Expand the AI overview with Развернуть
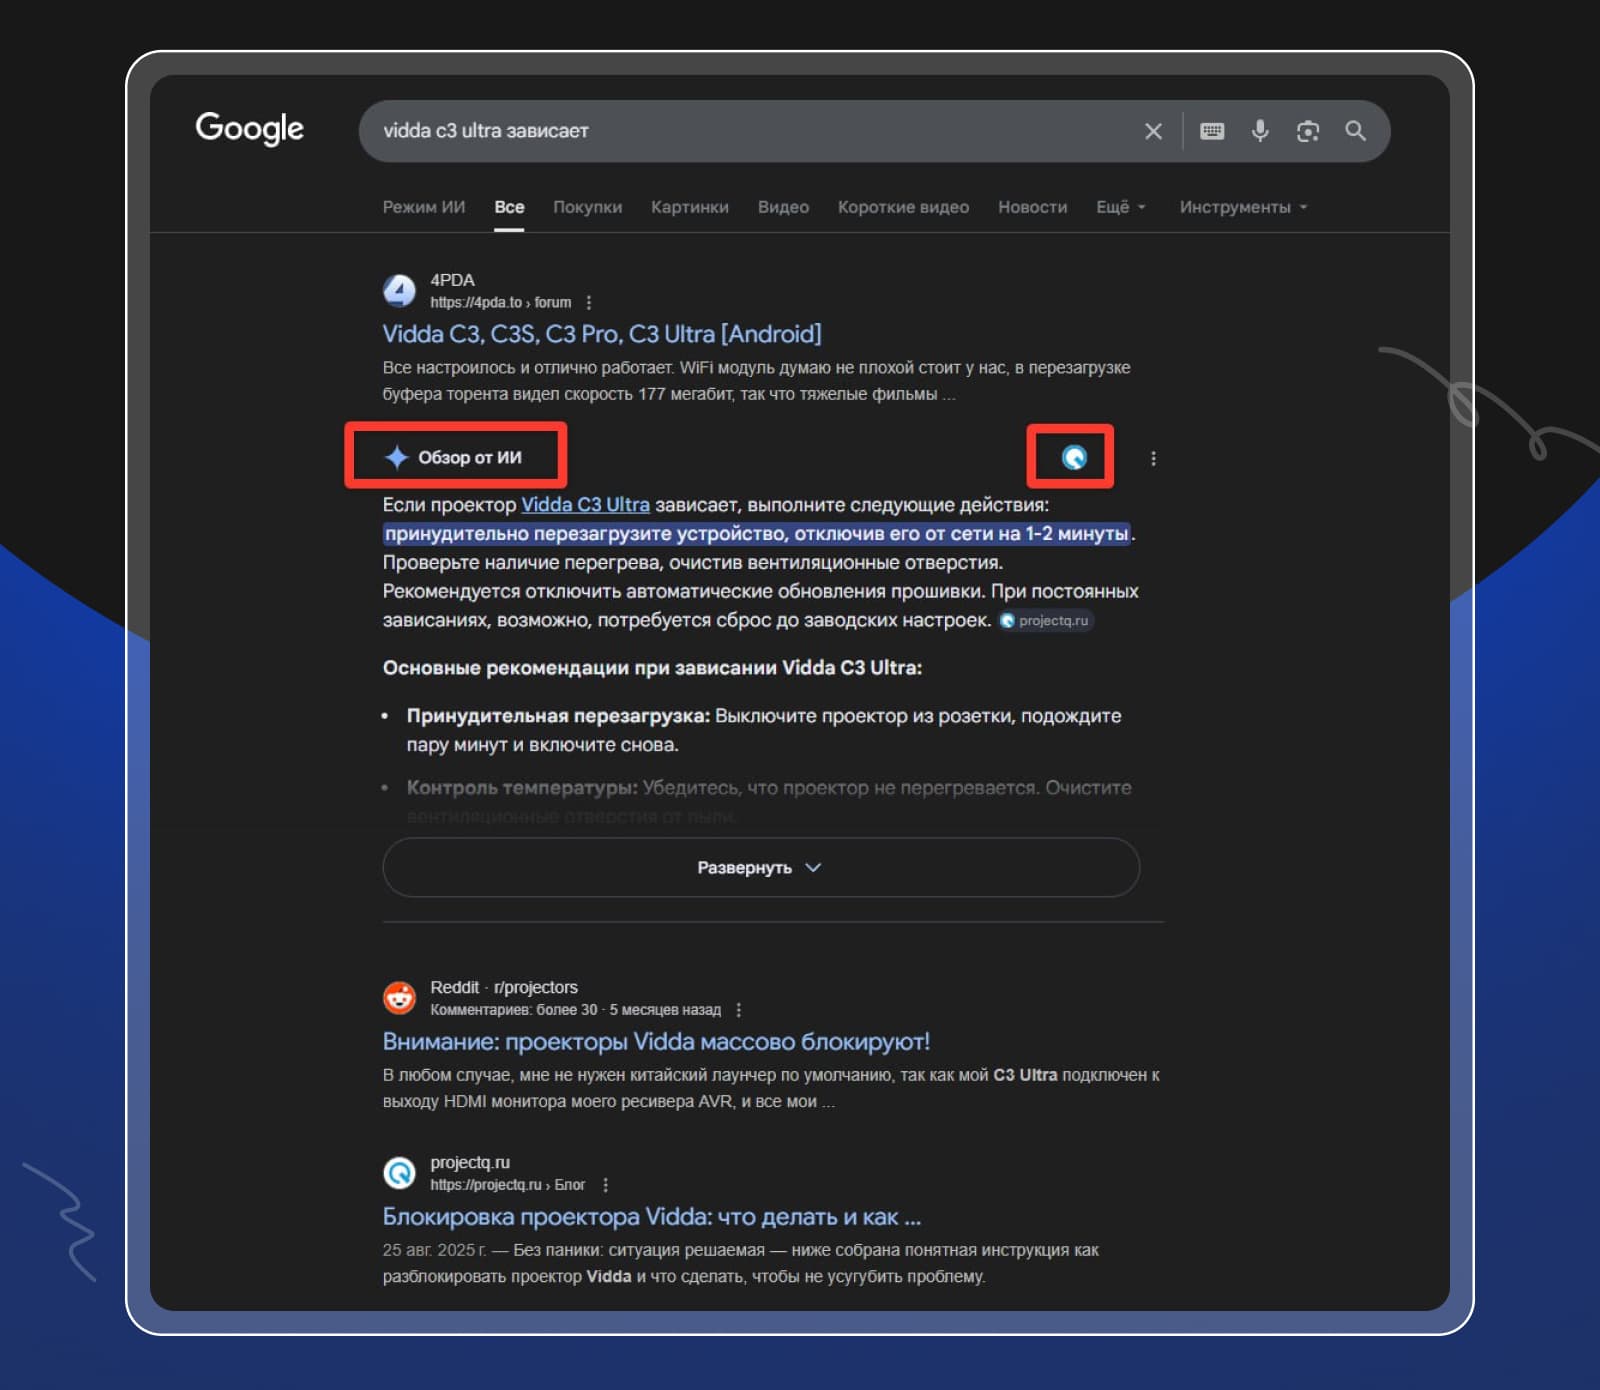 point(760,867)
